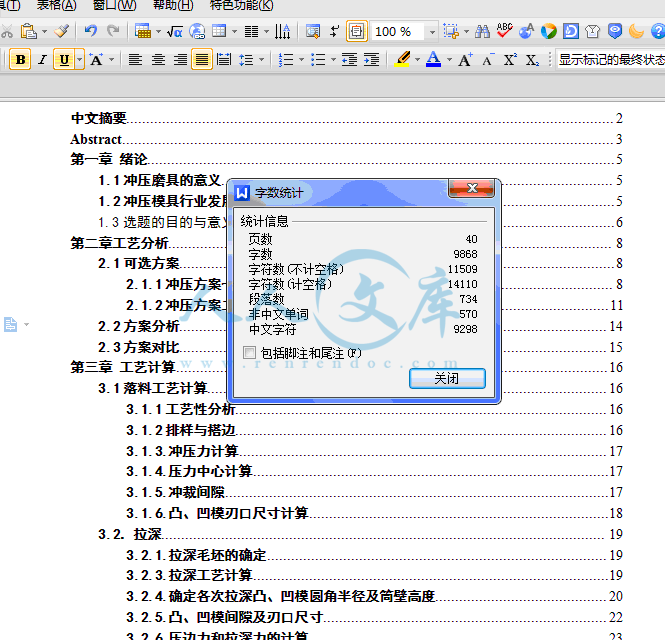Close the 字数统计 dialog with X

click(x=472, y=188)
